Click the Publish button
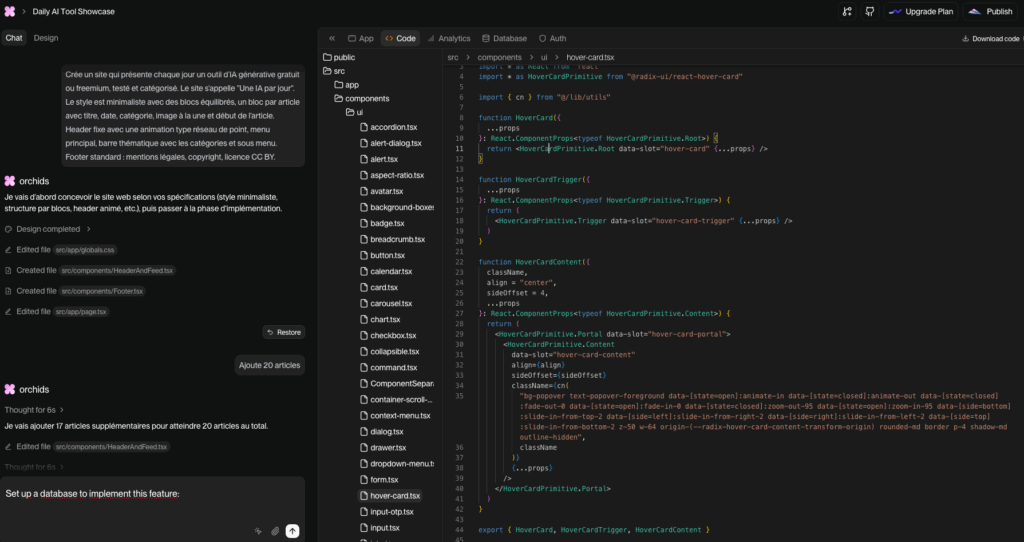This screenshot has width=1024, height=542. coord(991,11)
